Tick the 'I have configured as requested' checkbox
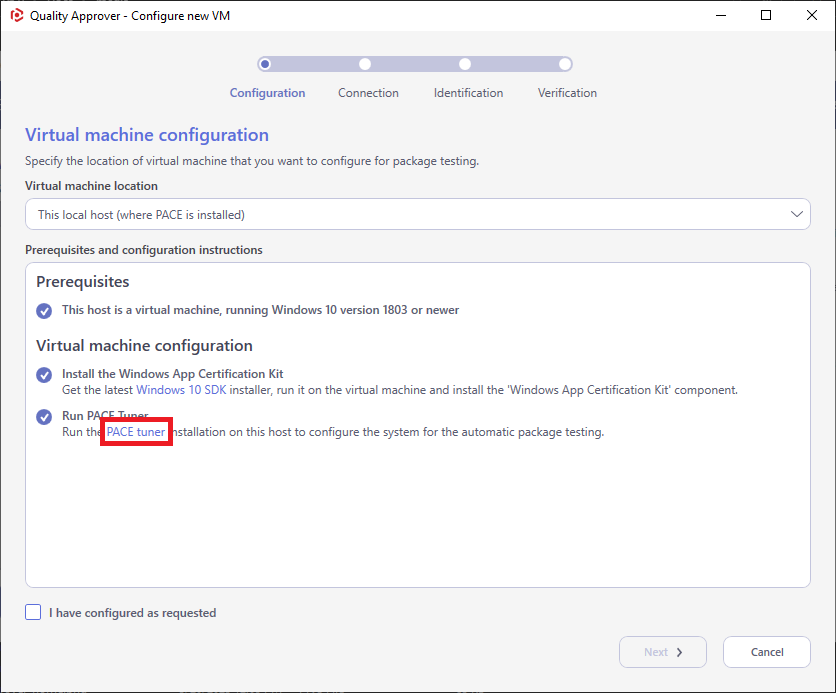836x693 pixels. coord(33,612)
